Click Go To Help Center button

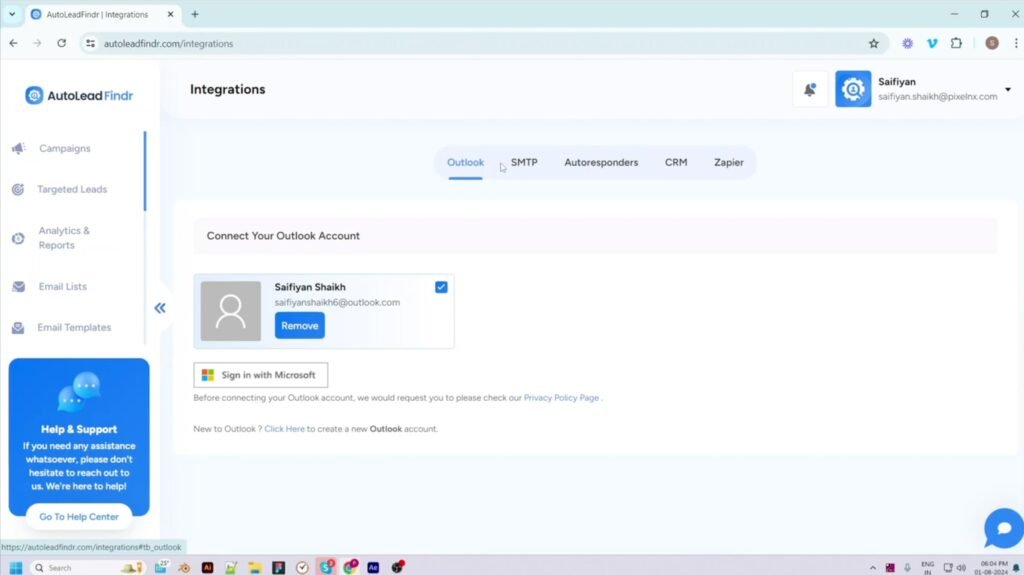[79, 516]
